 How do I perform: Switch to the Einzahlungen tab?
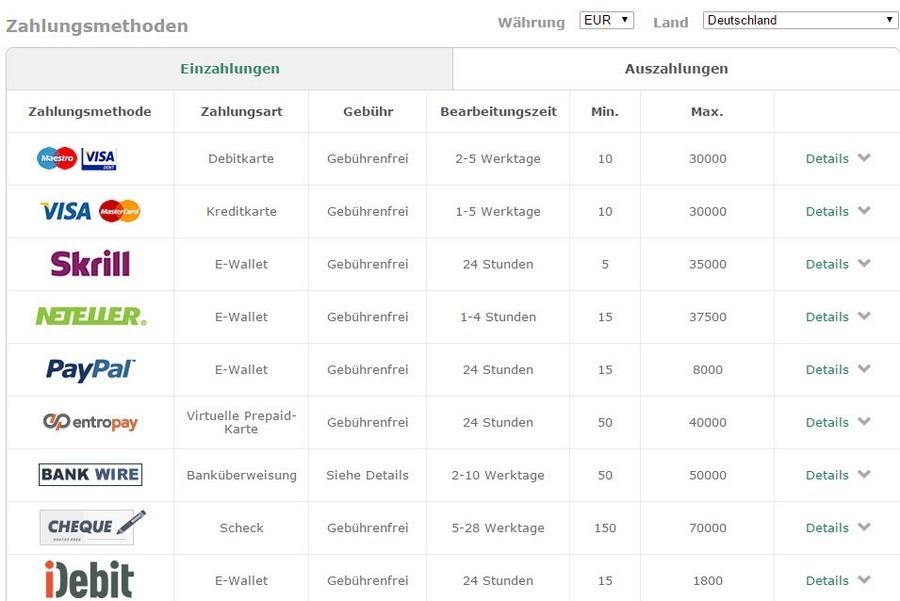tap(230, 69)
